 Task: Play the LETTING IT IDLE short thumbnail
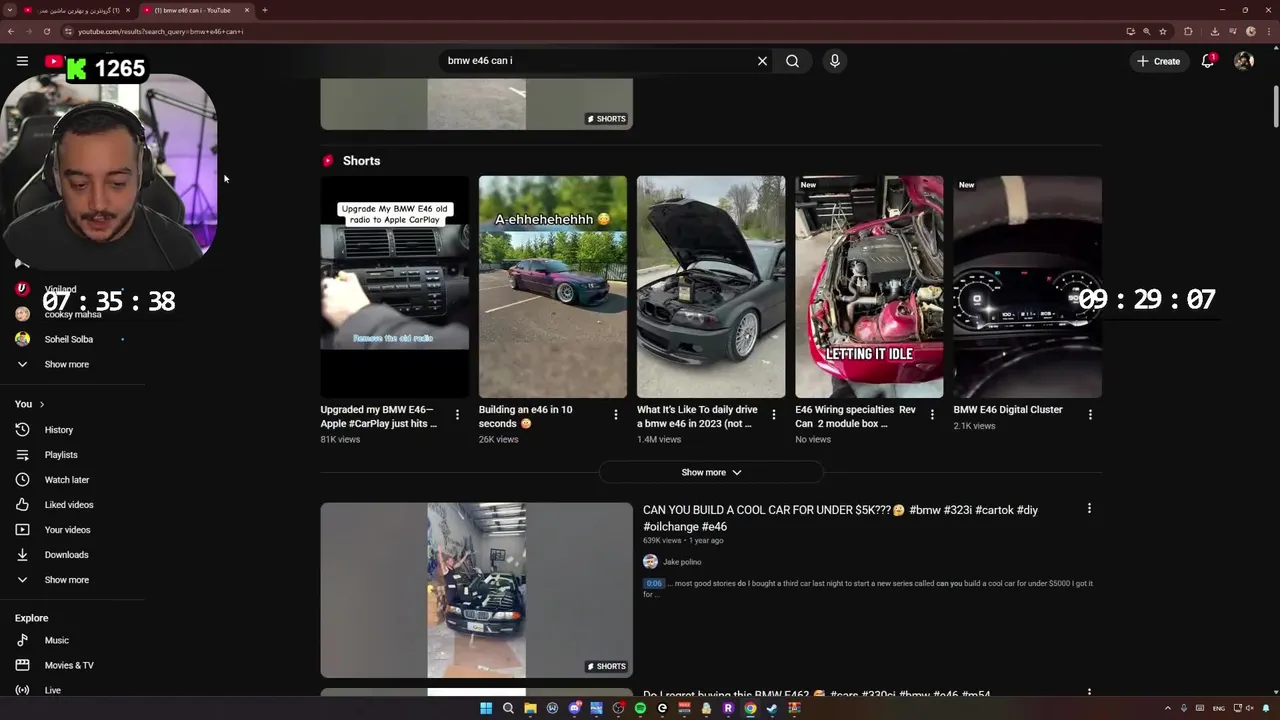coord(869,287)
